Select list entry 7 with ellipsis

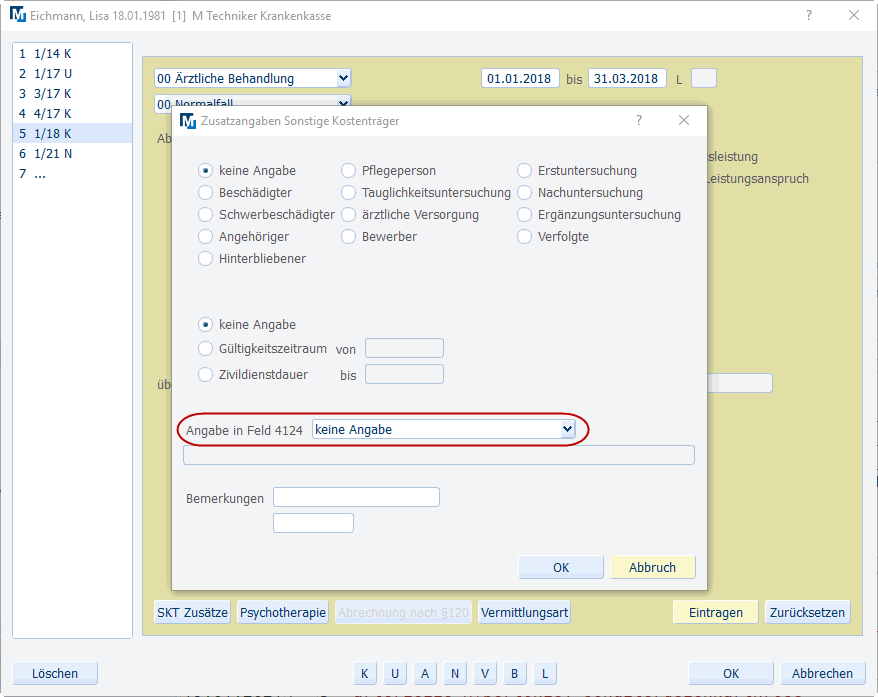pos(72,174)
